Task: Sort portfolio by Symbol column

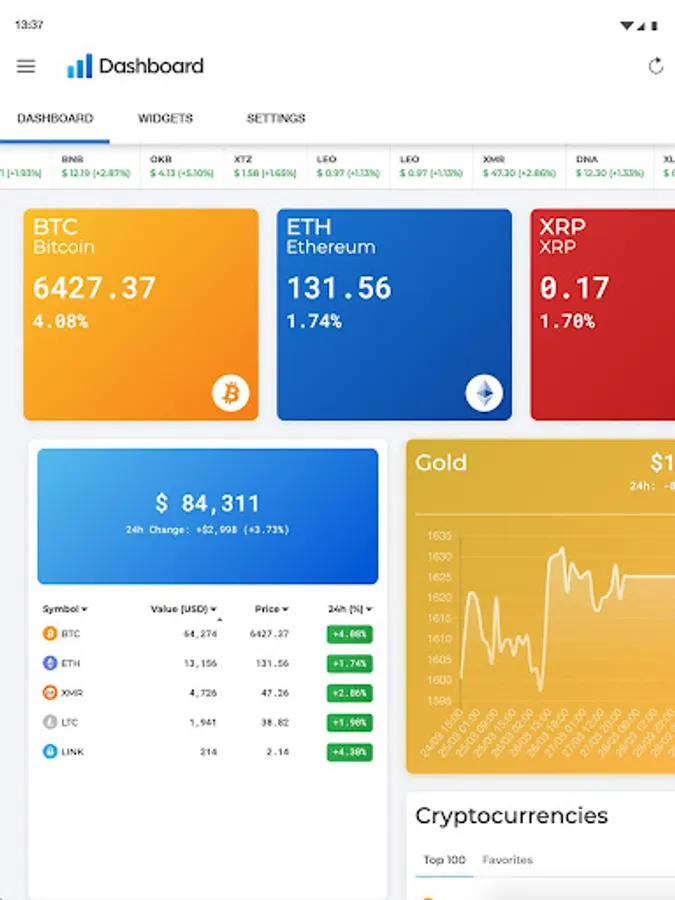Action: [x=65, y=609]
